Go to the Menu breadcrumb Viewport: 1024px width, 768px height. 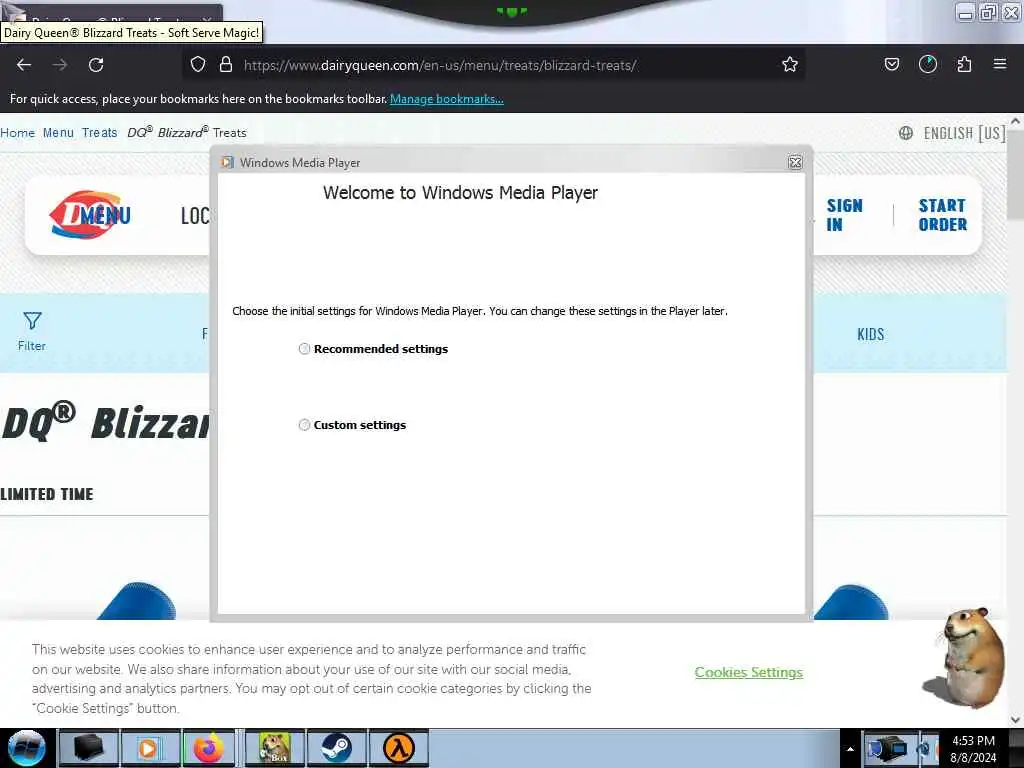point(58,133)
